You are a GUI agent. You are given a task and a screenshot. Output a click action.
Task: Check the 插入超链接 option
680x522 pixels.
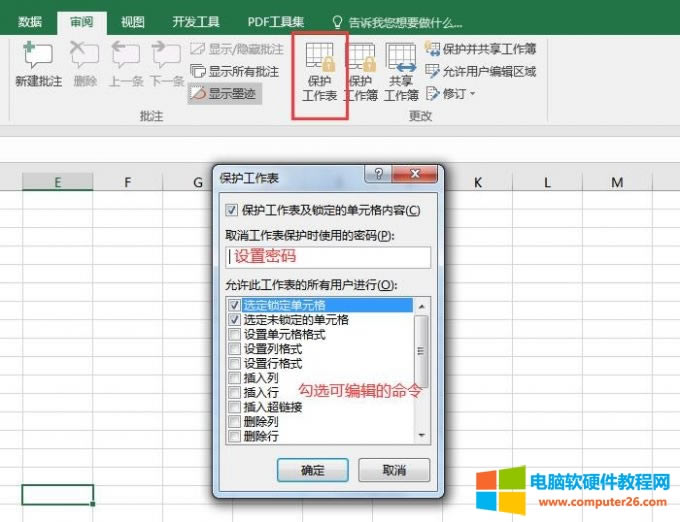pos(234,408)
